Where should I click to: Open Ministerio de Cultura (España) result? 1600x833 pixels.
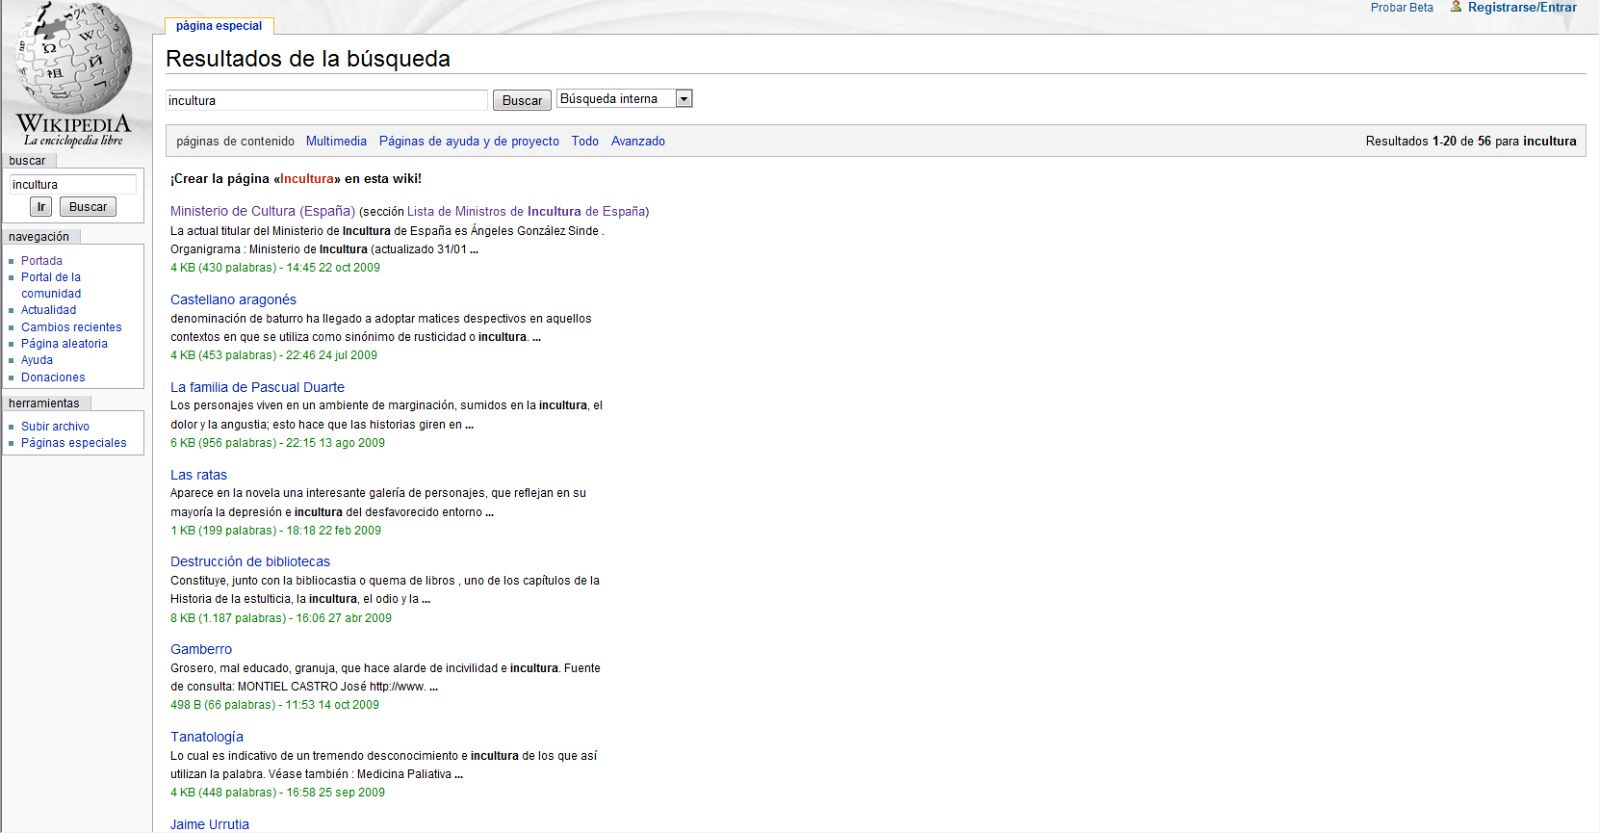[263, 211]
